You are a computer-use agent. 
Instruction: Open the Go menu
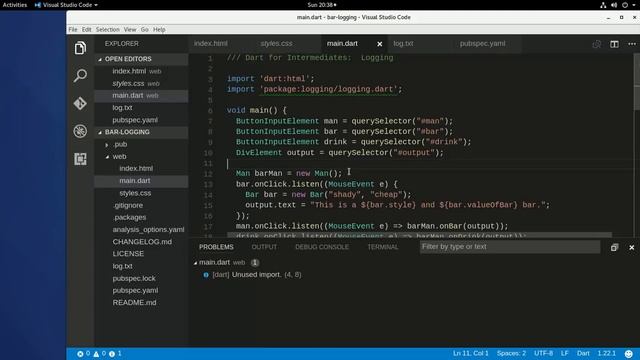pyautogui.click(x=144, y=29)
